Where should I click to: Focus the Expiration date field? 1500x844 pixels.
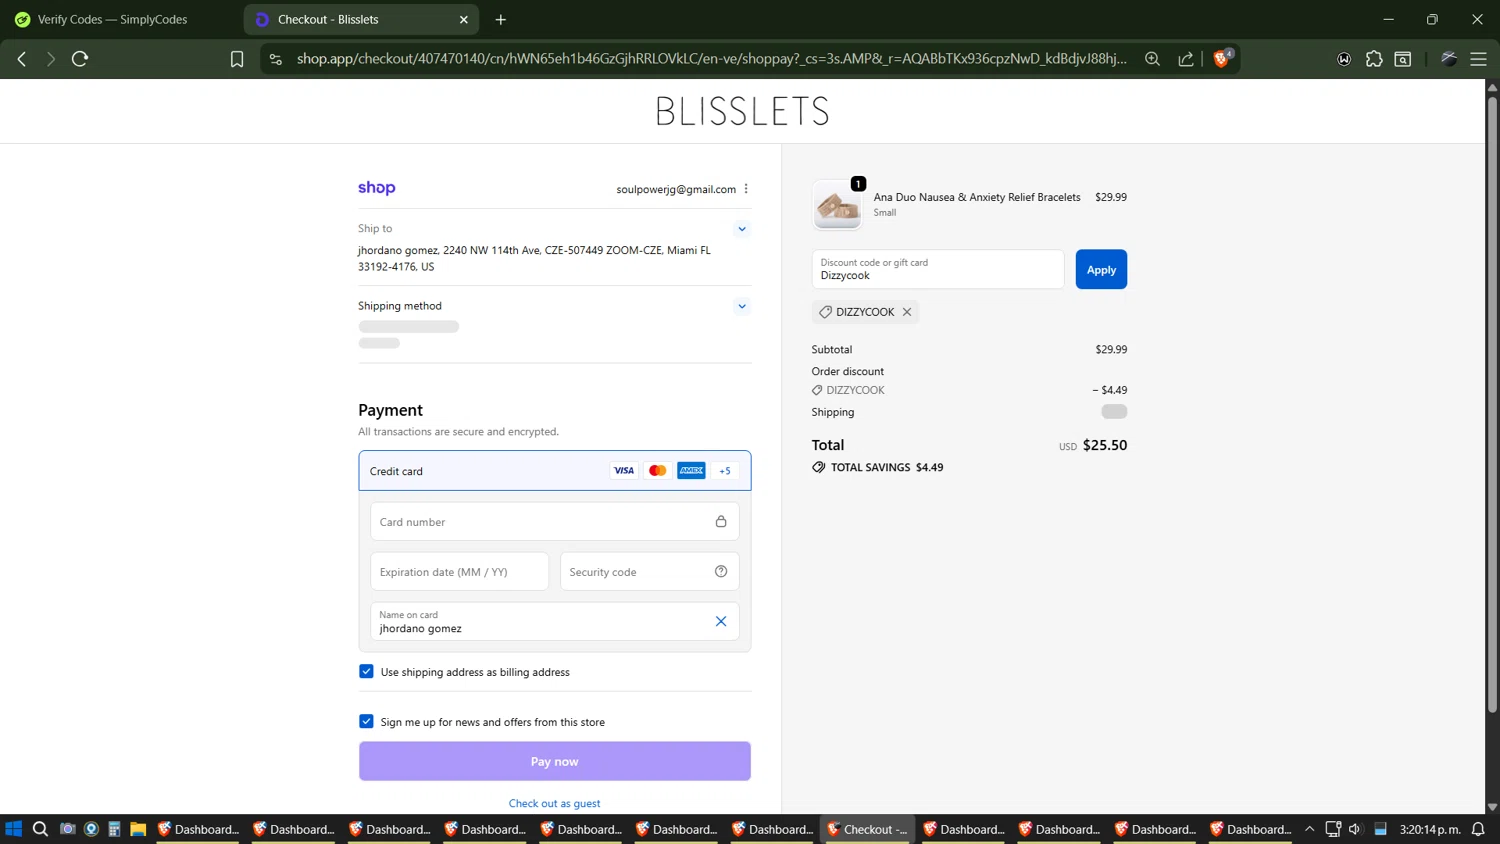[x=459, y=571]
